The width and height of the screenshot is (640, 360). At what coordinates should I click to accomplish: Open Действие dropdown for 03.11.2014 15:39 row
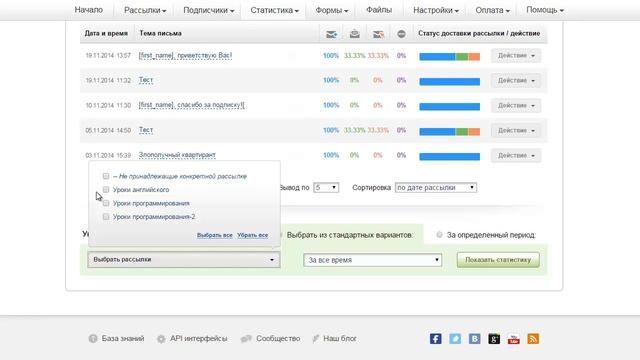(516, 155)
